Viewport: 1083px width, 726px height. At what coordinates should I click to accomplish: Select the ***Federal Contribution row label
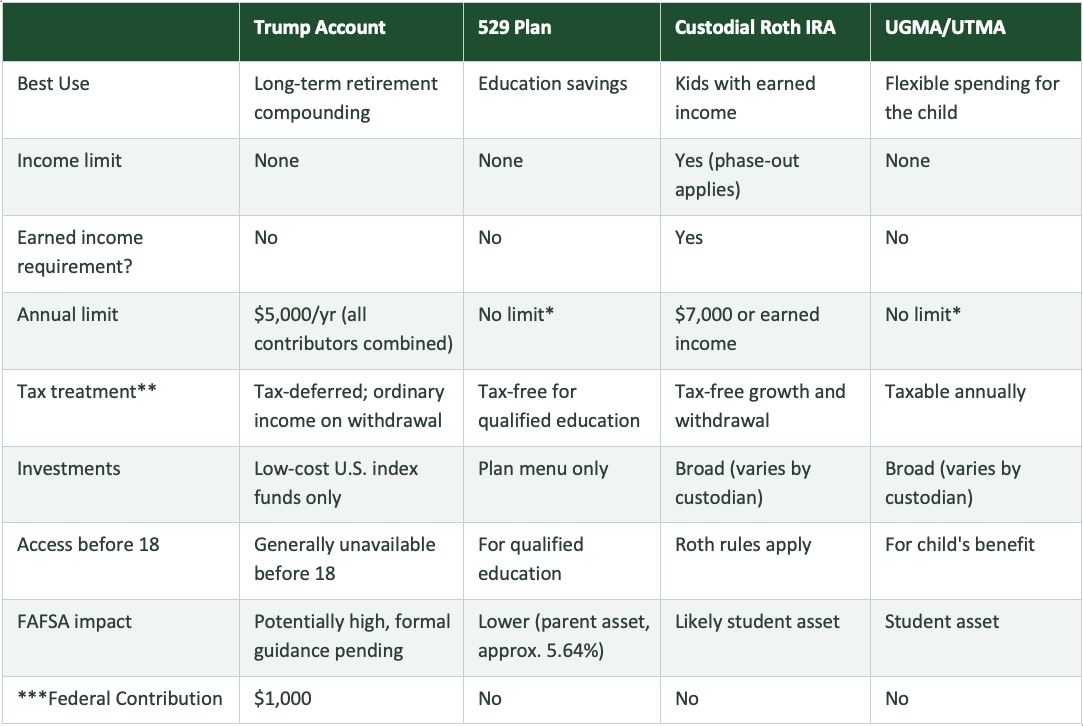point(119,699)
